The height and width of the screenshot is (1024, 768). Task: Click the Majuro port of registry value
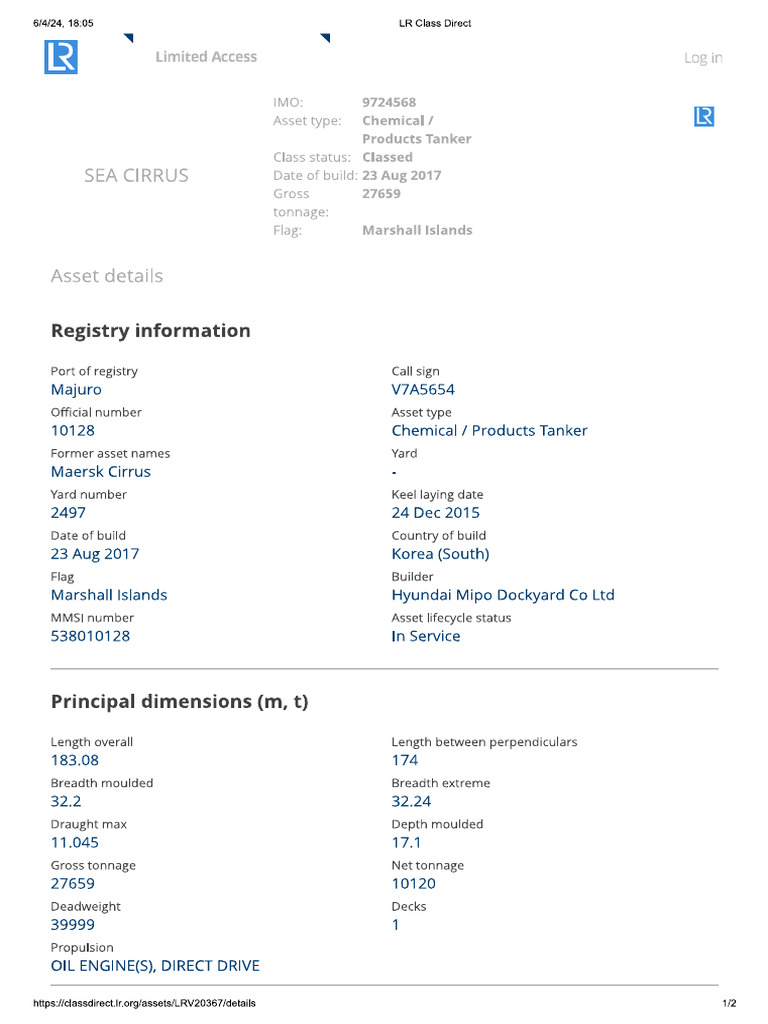[x=76, y=389]
